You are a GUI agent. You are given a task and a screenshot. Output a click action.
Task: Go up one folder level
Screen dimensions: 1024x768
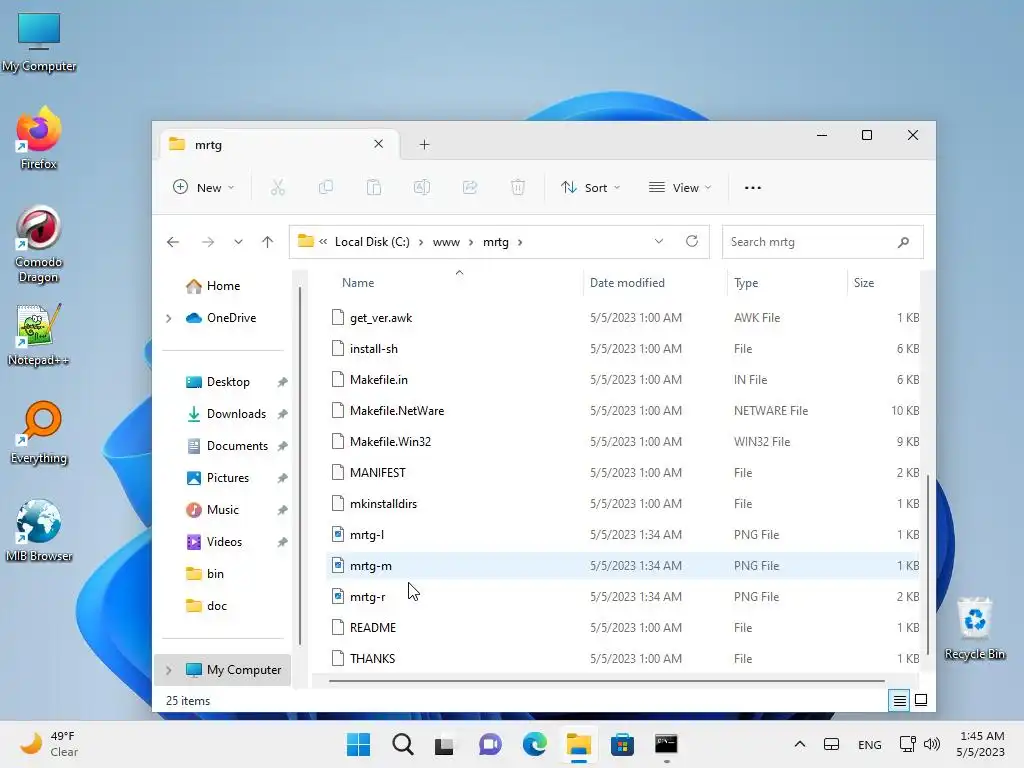tap(267, 242)
